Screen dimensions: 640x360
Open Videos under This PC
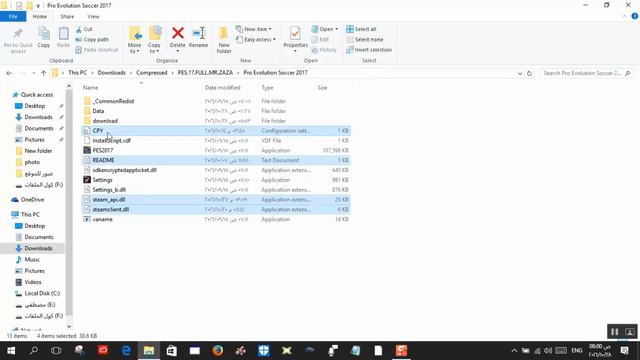pos(33,282)
